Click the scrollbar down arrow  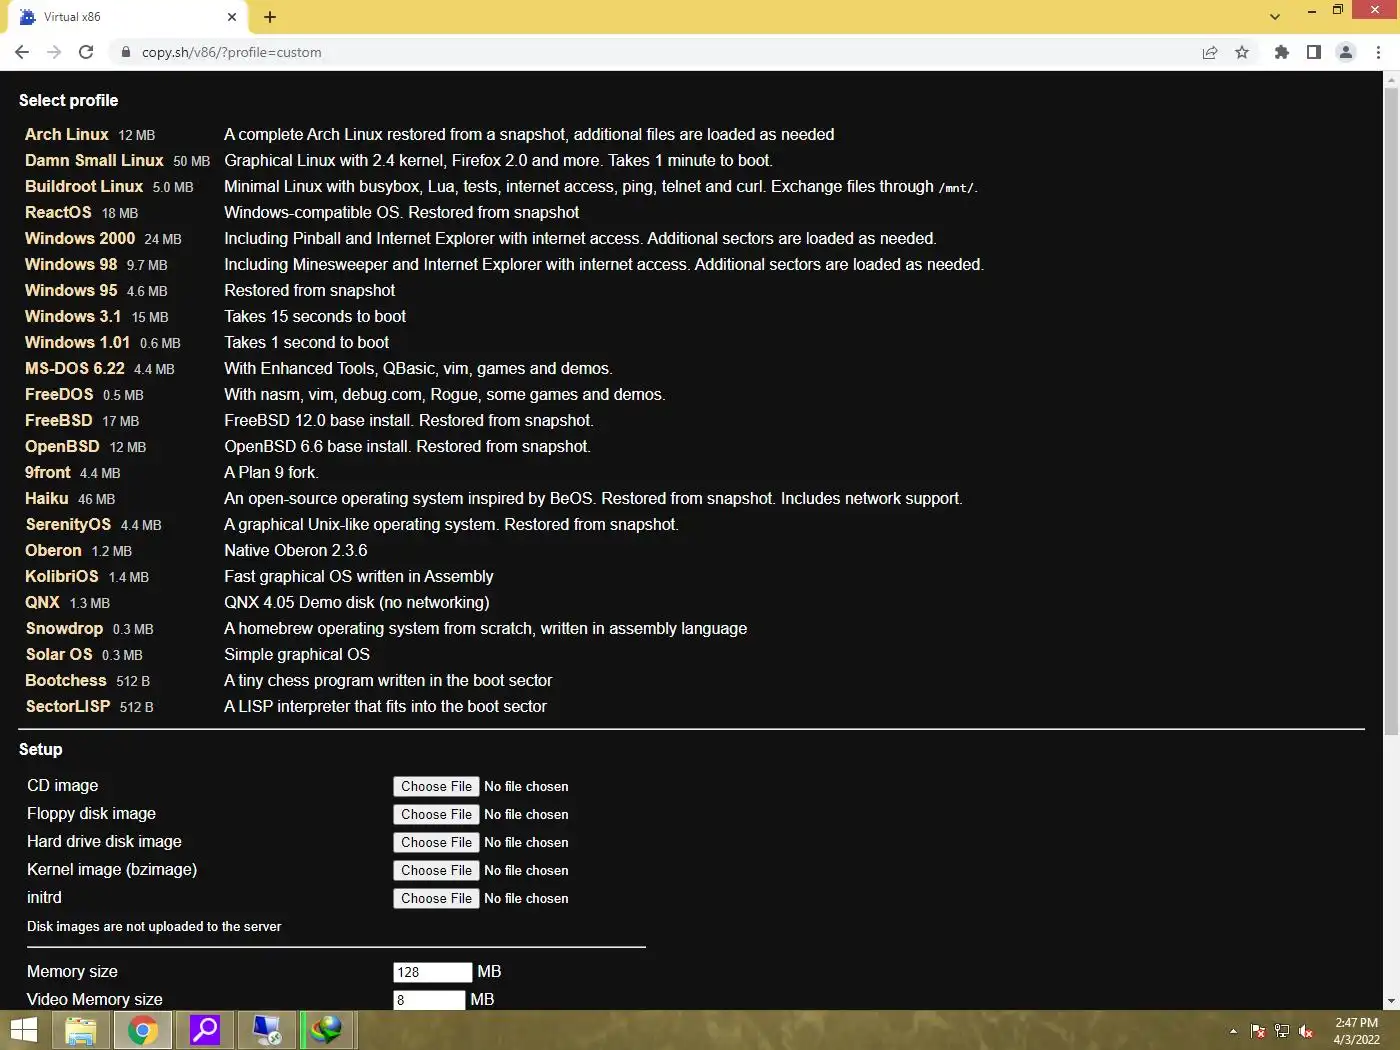(x=1391, y=1001)
